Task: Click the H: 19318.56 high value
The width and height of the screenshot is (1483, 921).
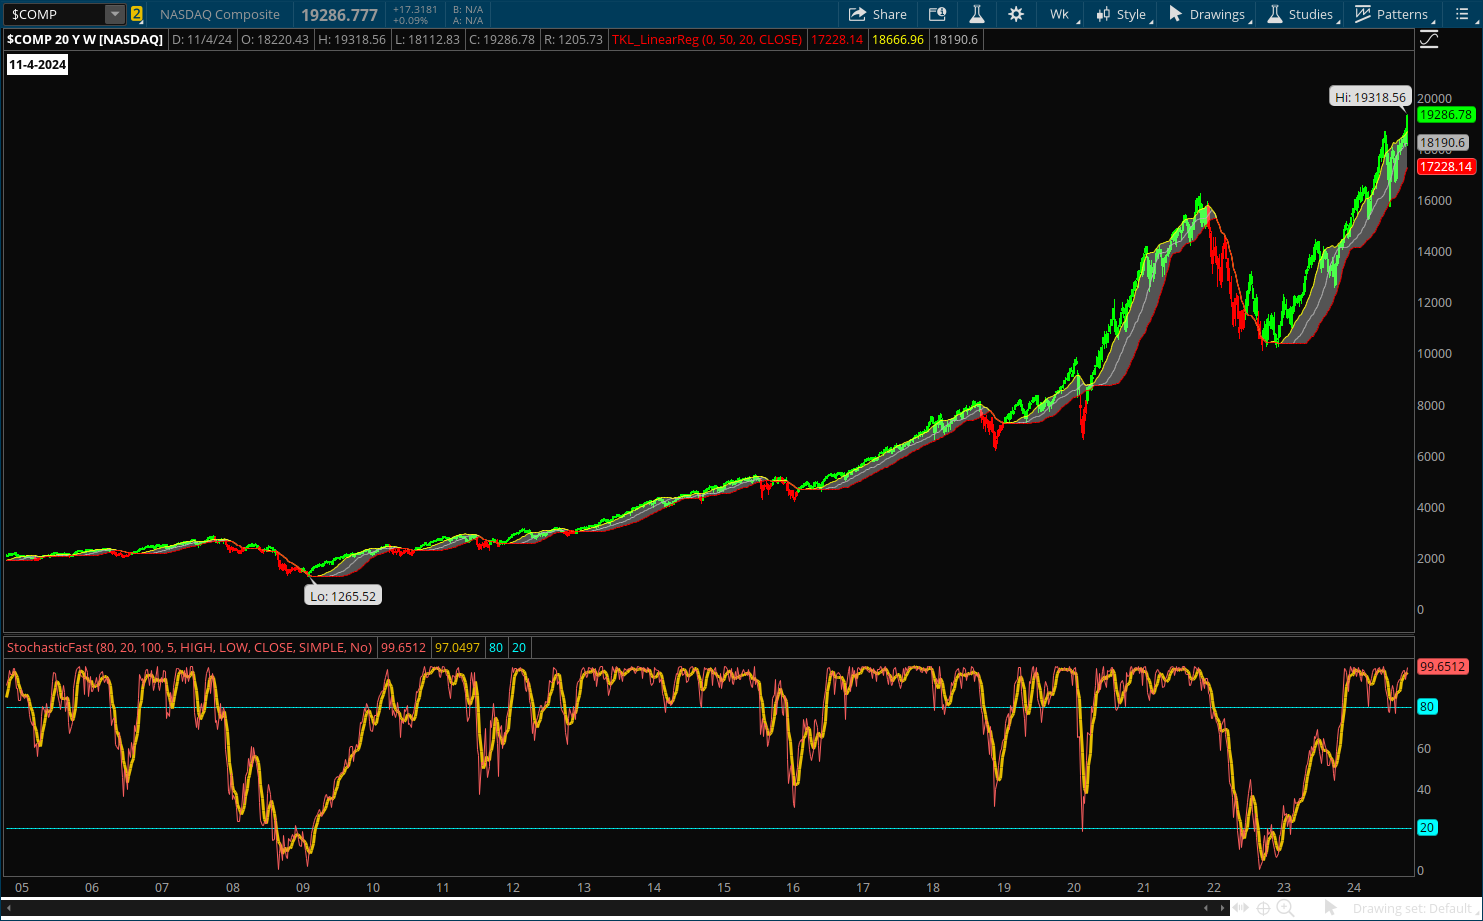Action: coord(352,39)
